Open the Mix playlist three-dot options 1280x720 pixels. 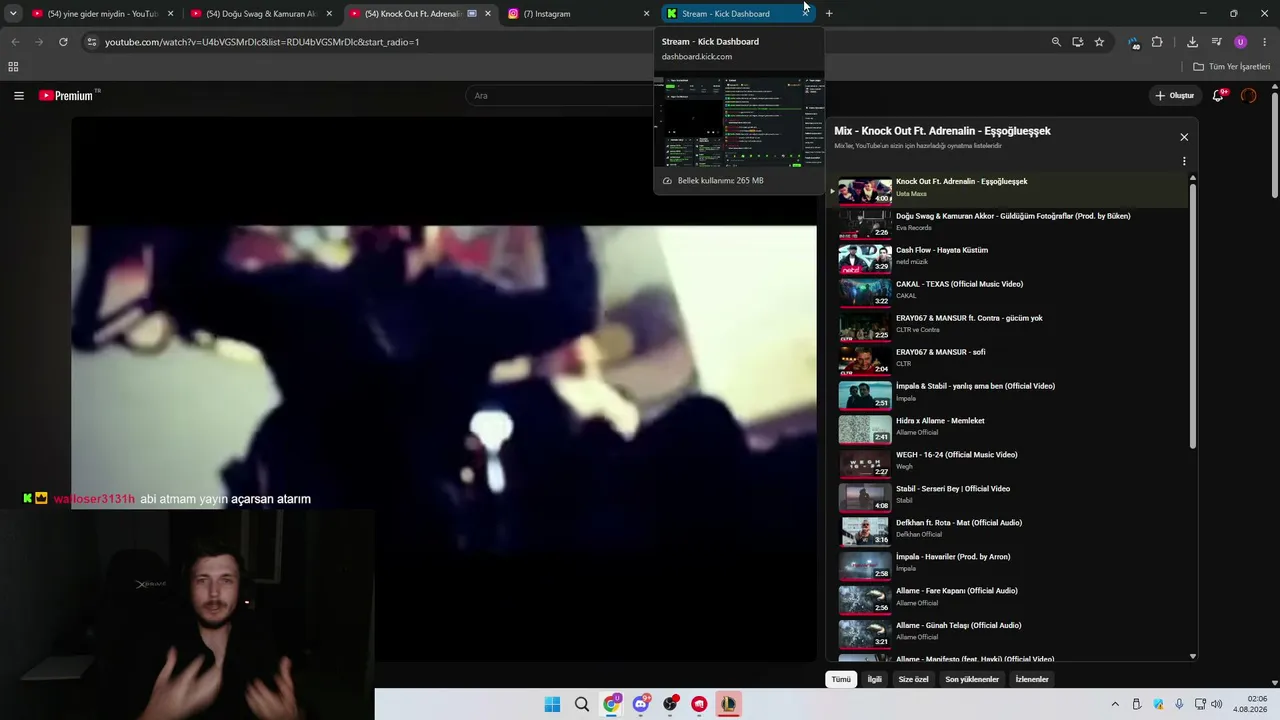pyautogui.click(x=1184, y=161)
